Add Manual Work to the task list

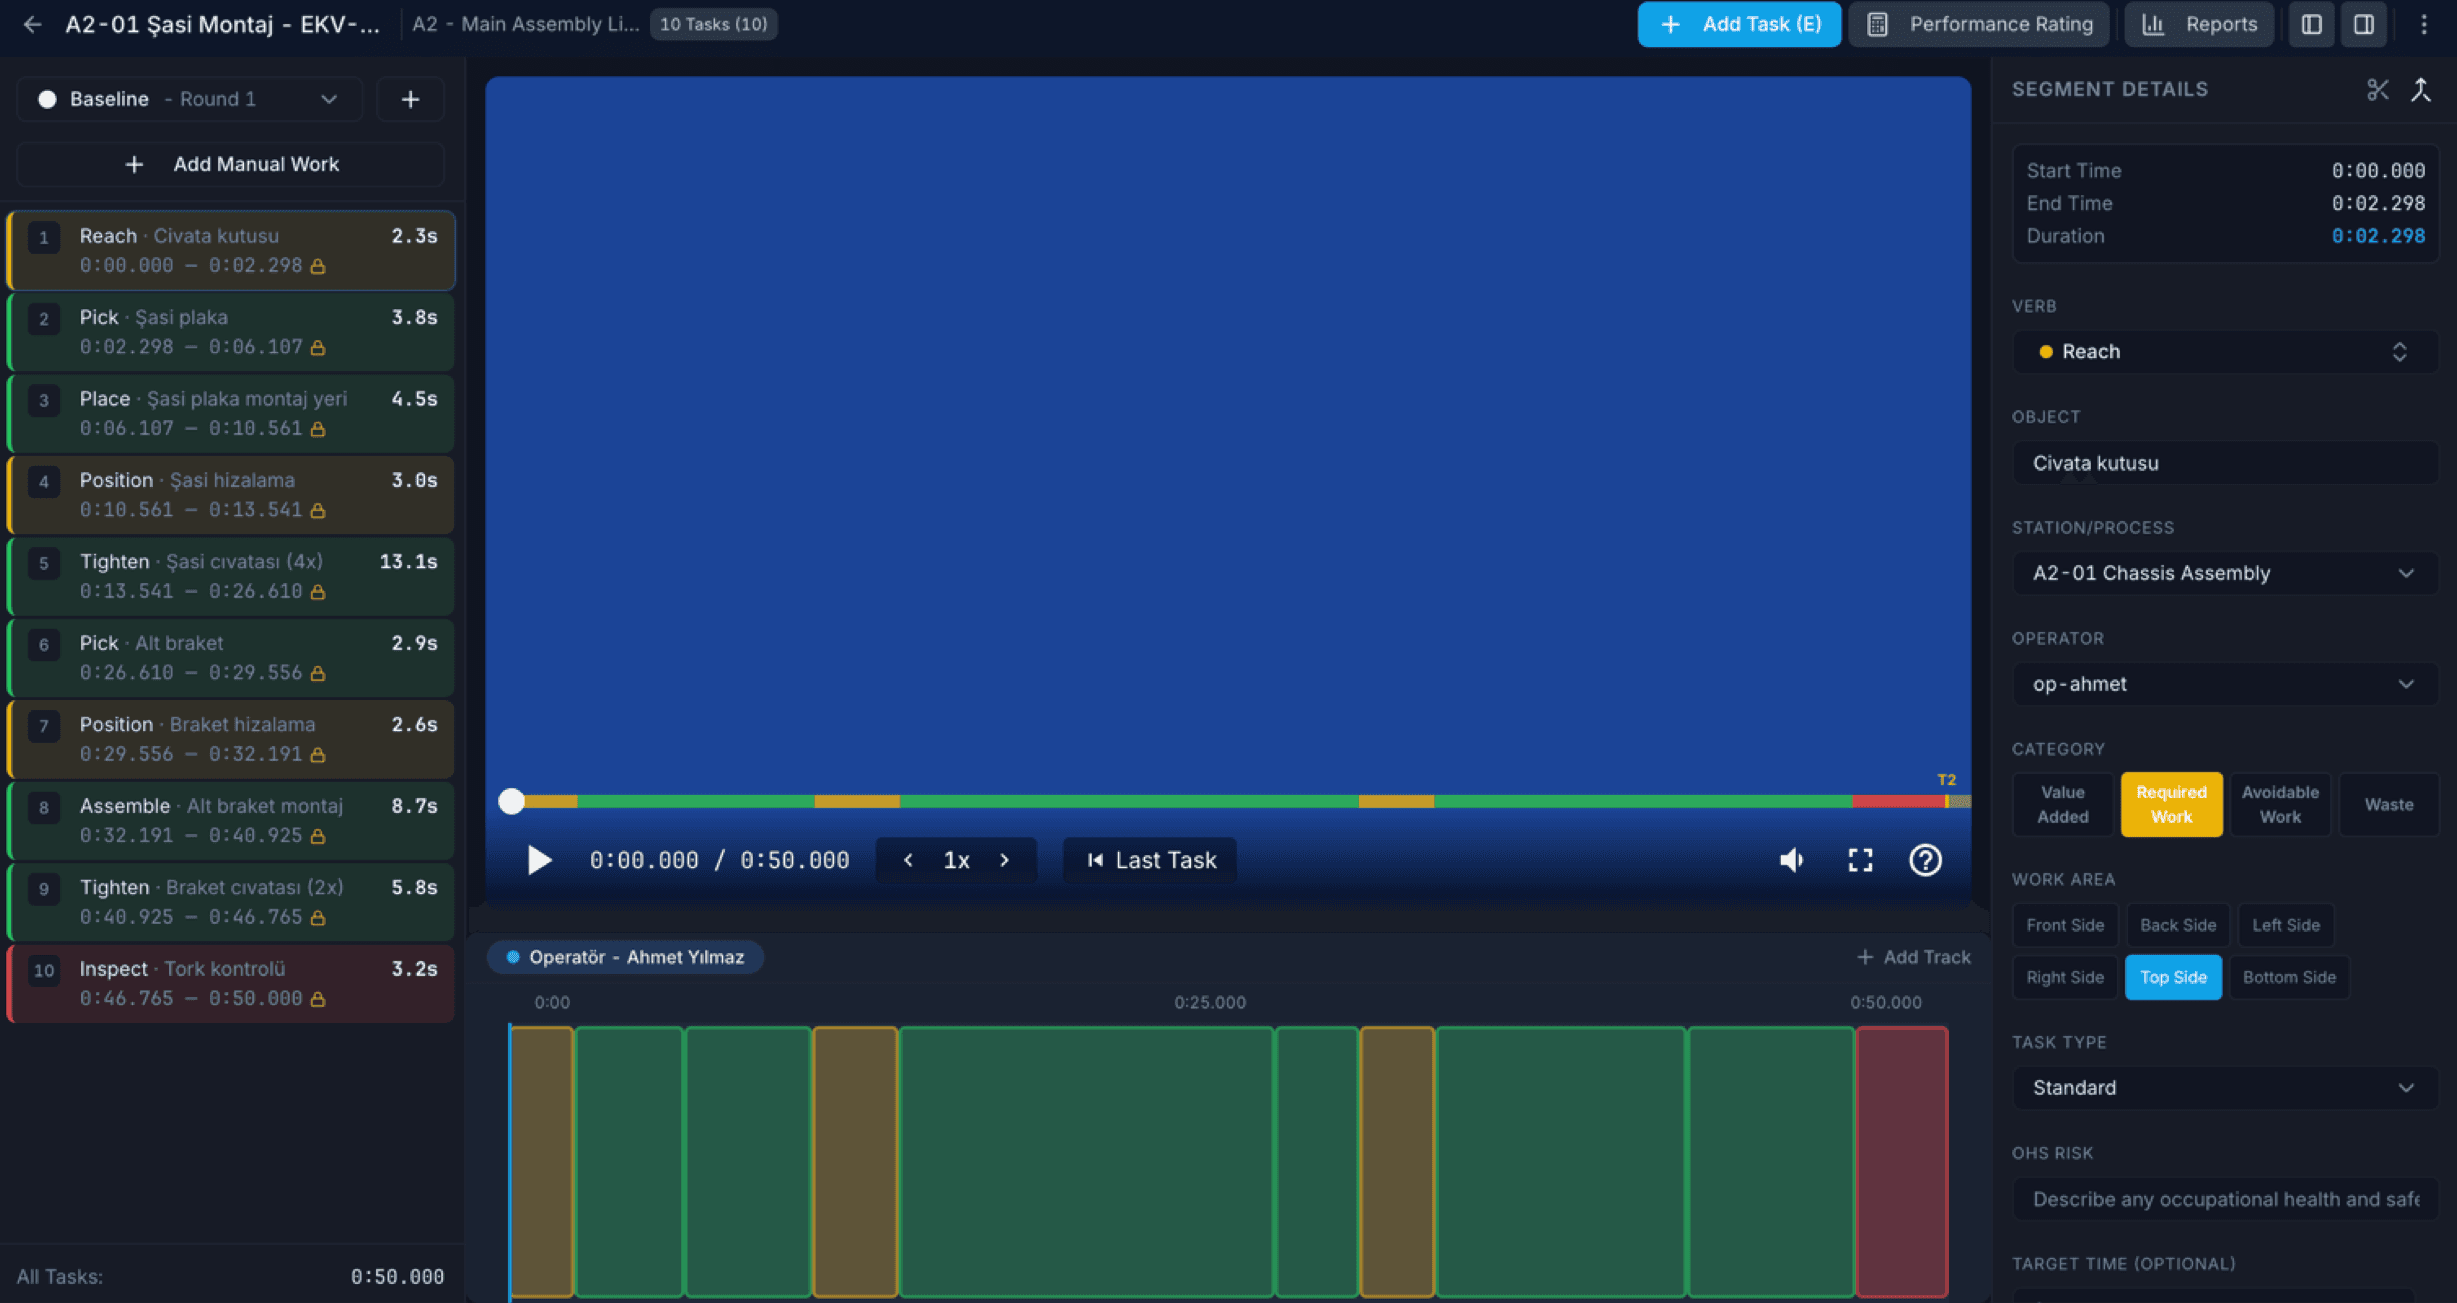click(229, 163)
